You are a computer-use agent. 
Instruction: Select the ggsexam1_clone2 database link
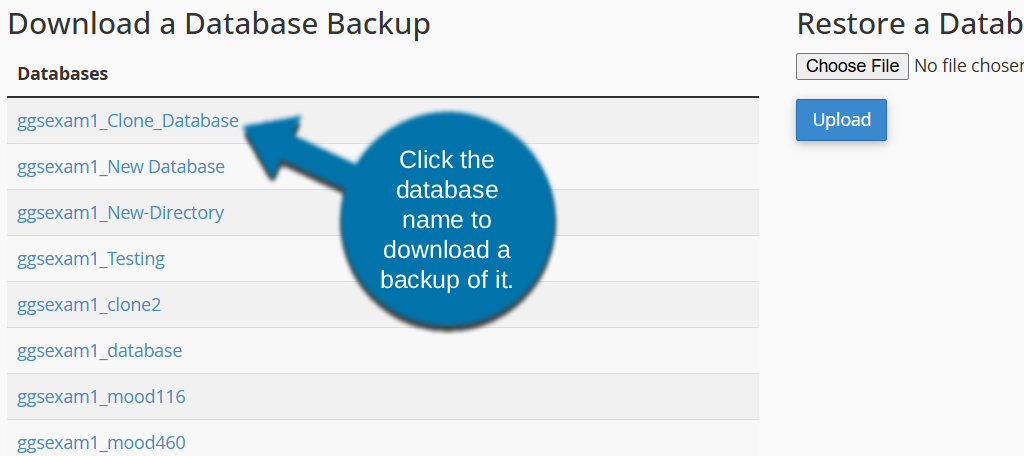click(x=89, y=305)
